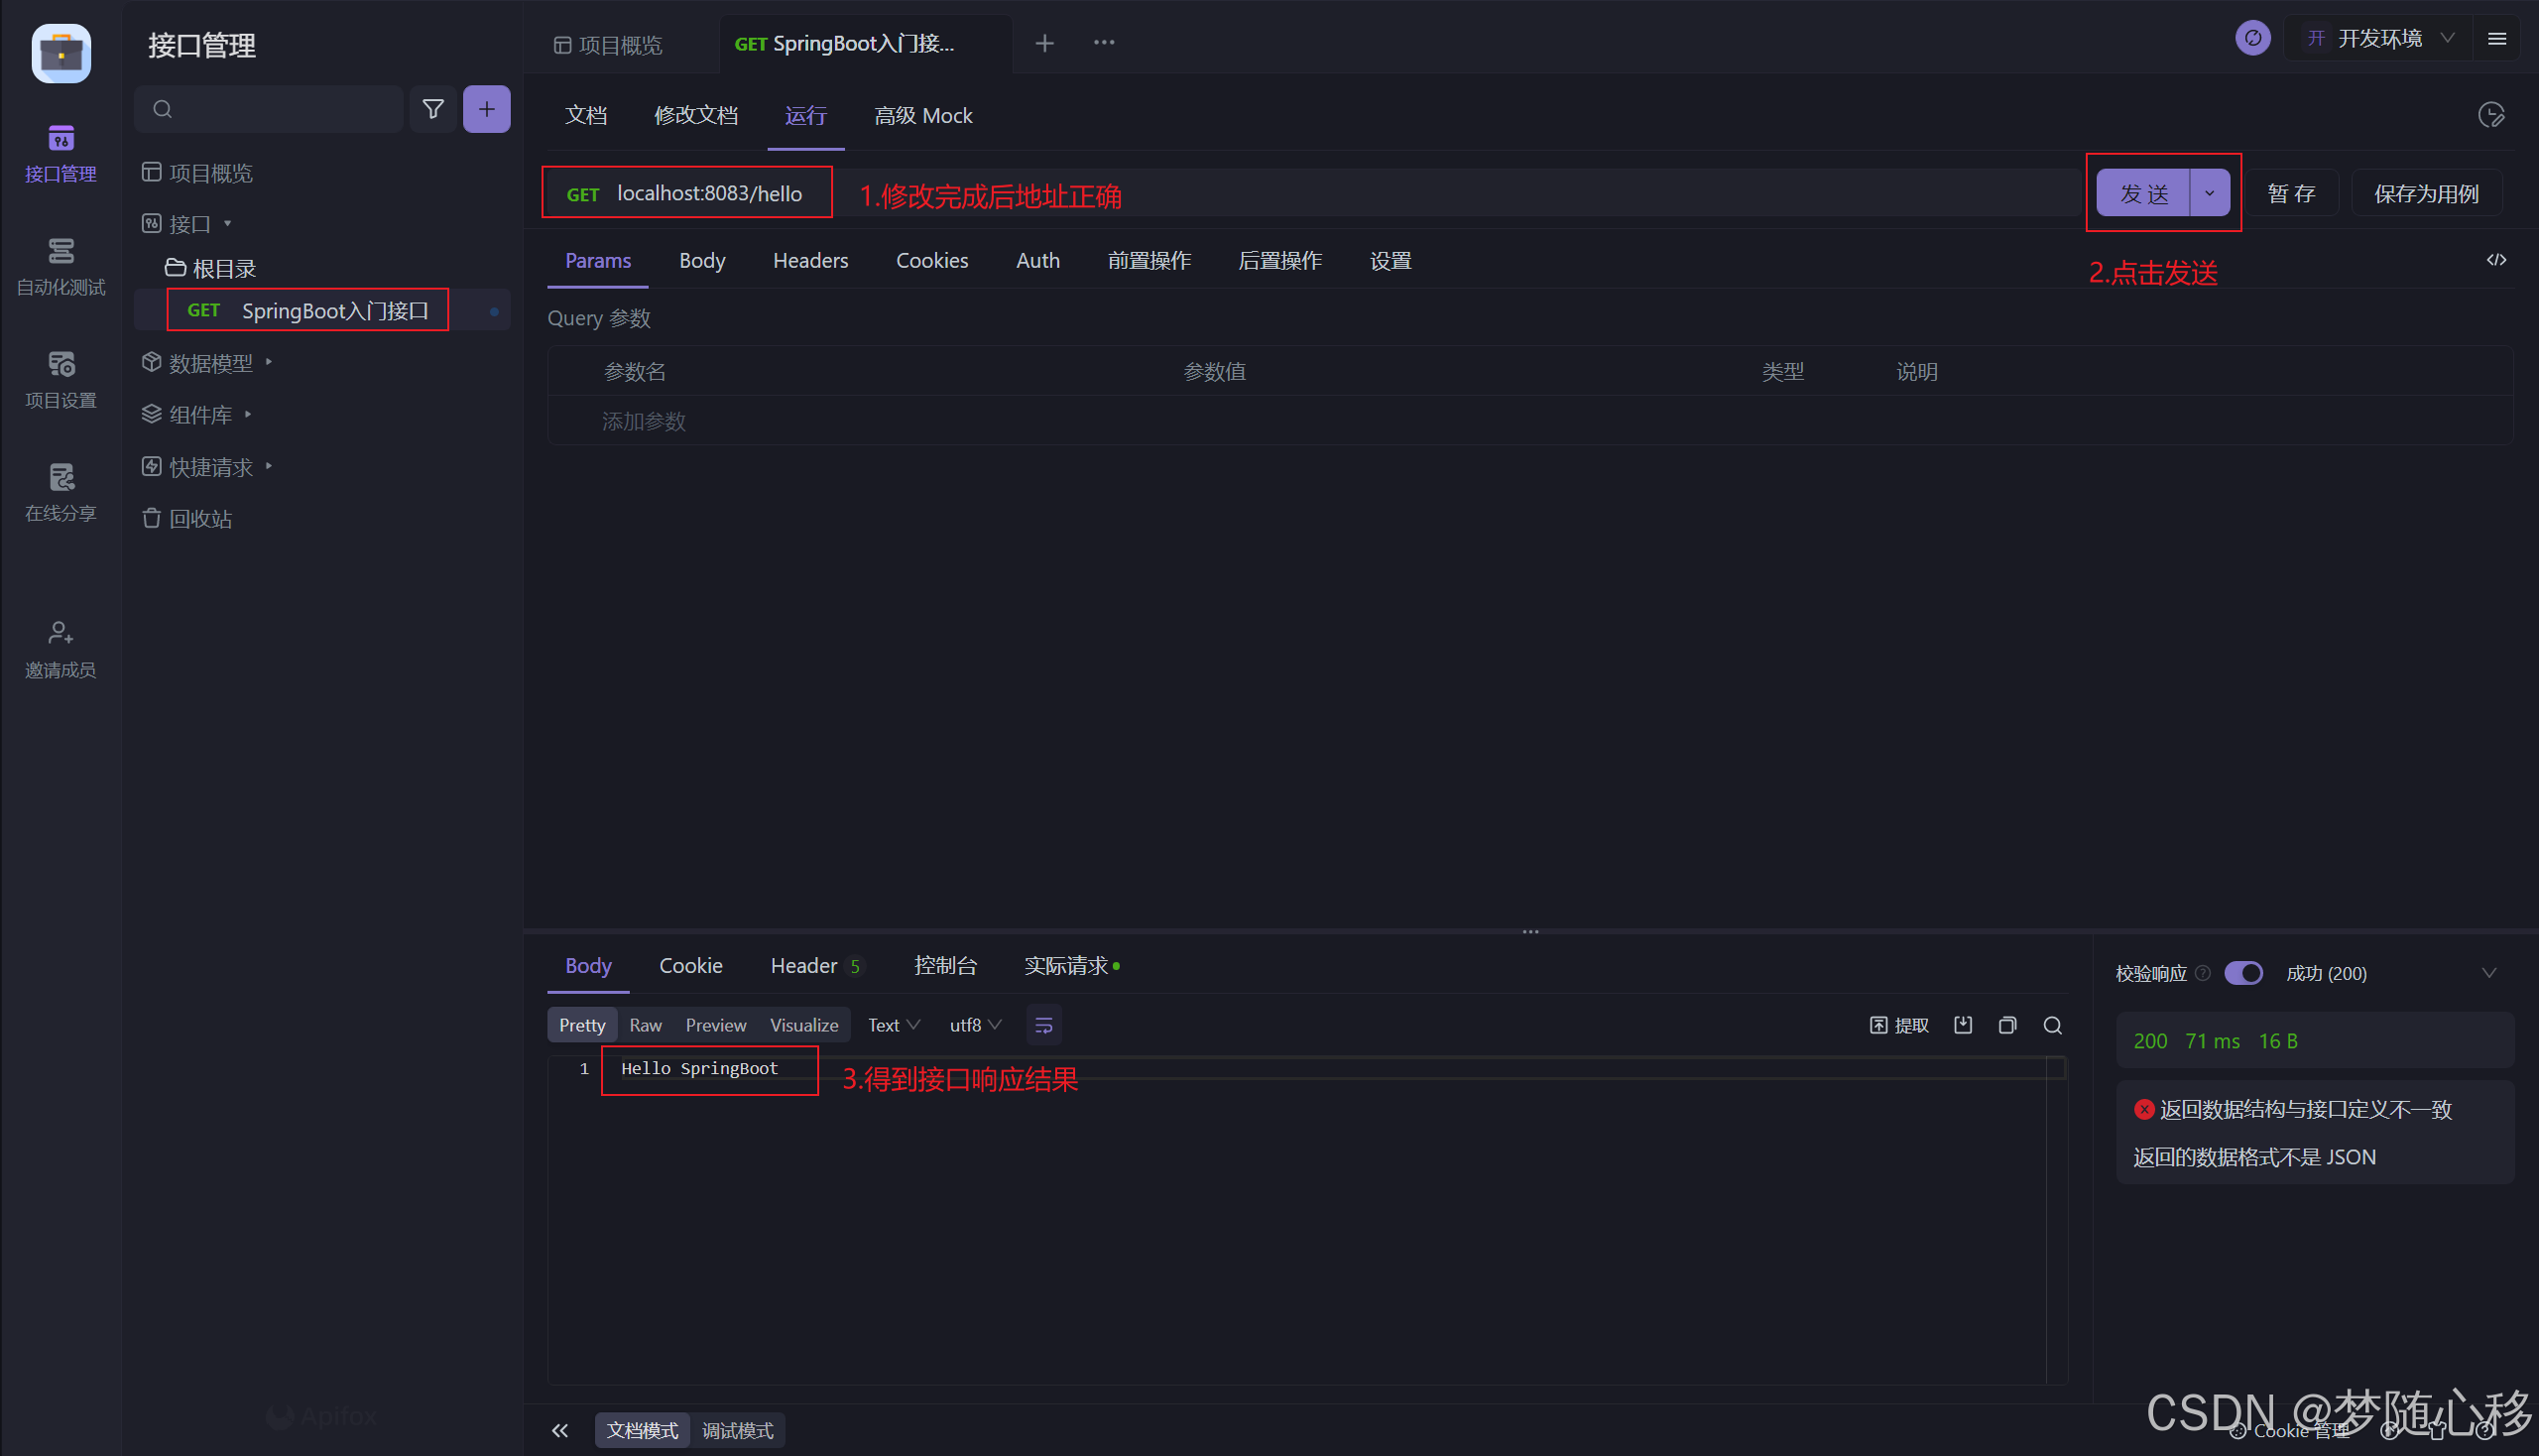Click the filter funnel icon

click(433, 109)
